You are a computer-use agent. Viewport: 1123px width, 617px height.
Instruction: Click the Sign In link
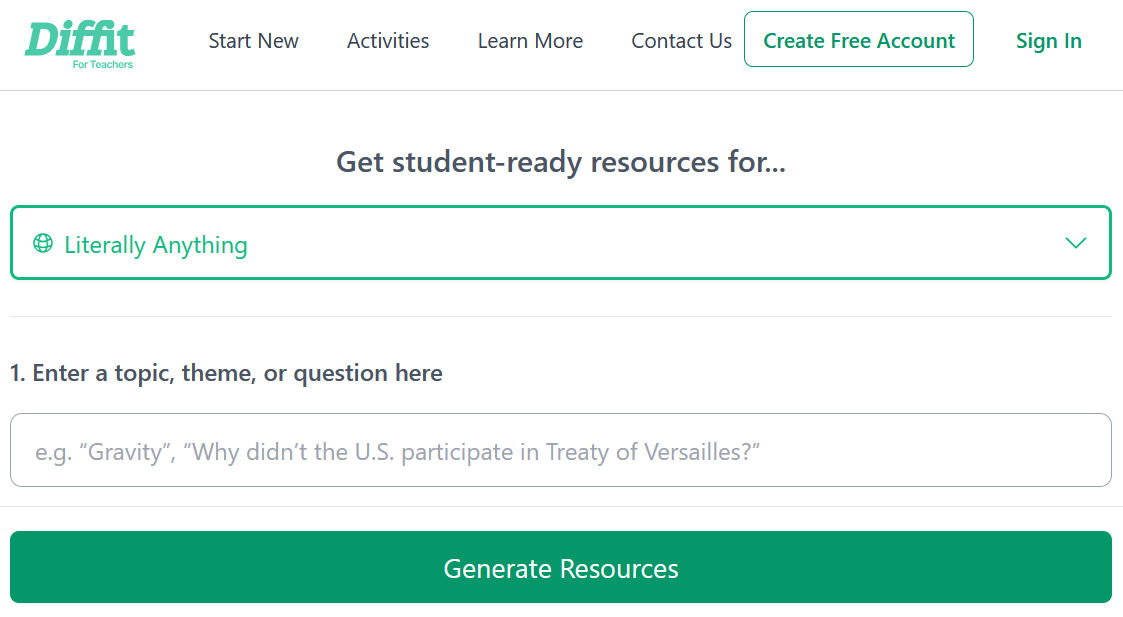coord(1048,41)
